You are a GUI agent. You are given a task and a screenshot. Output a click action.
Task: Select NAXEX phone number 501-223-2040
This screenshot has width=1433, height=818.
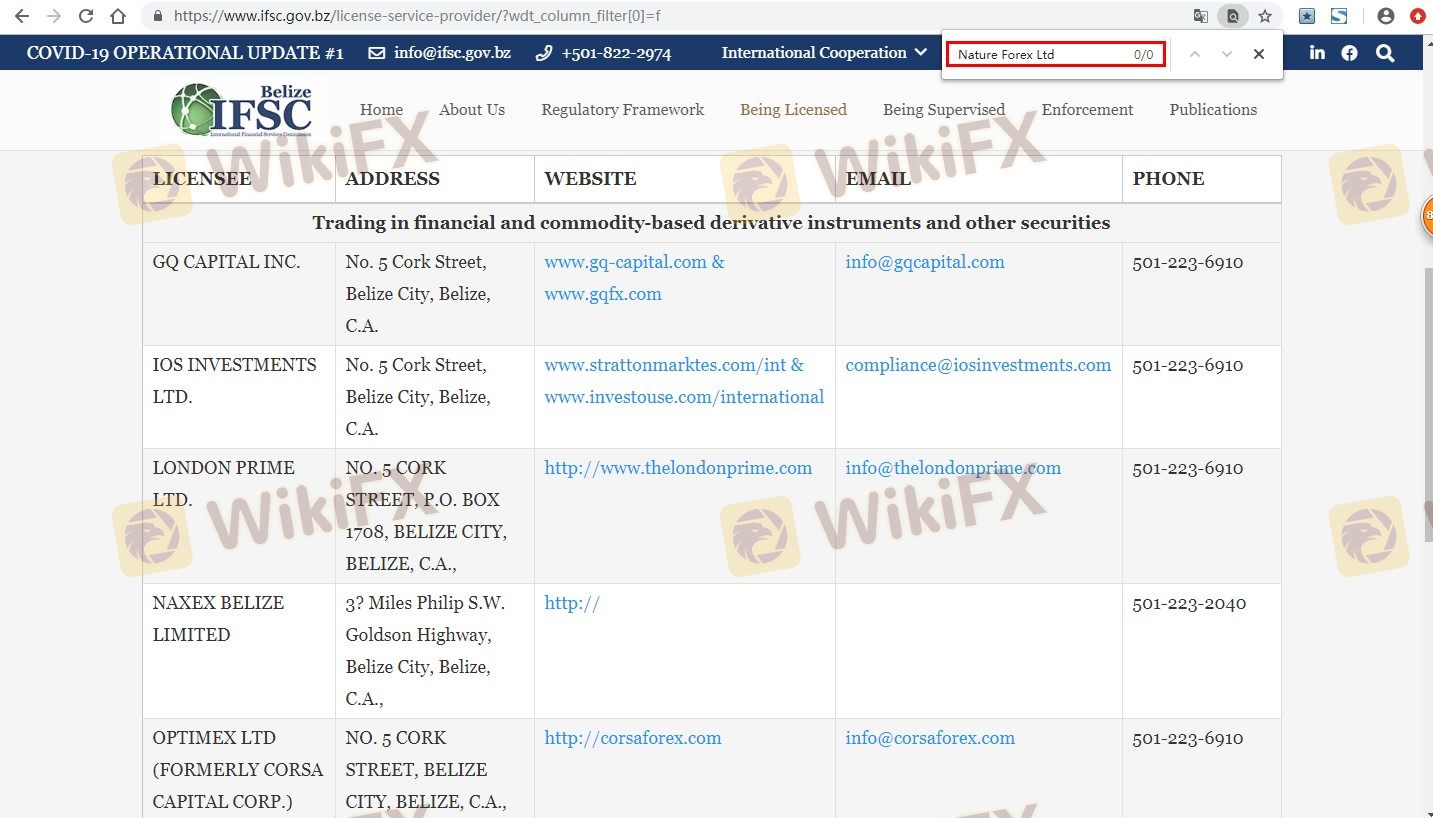(x=1188, y=603)
